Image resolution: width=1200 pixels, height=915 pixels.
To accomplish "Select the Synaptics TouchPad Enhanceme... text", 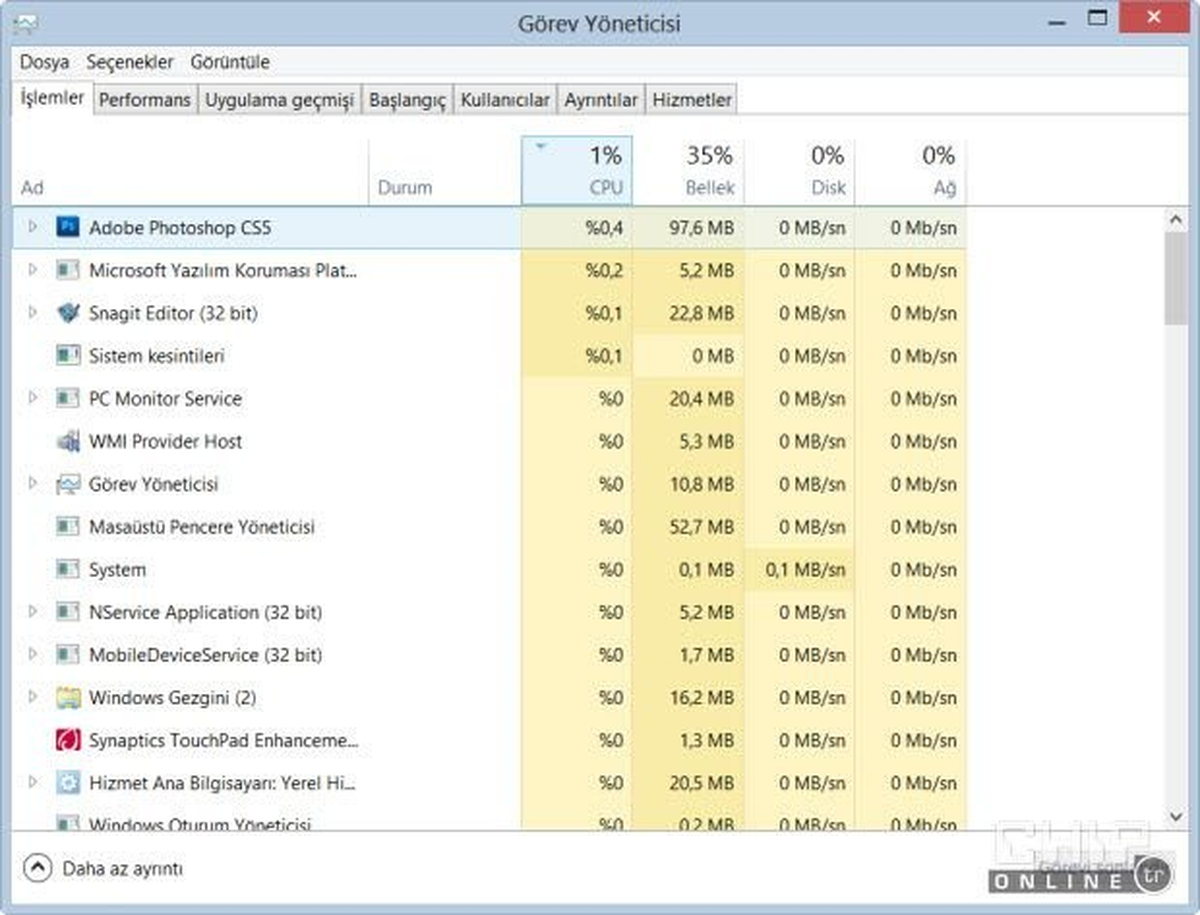I will 223,741.
